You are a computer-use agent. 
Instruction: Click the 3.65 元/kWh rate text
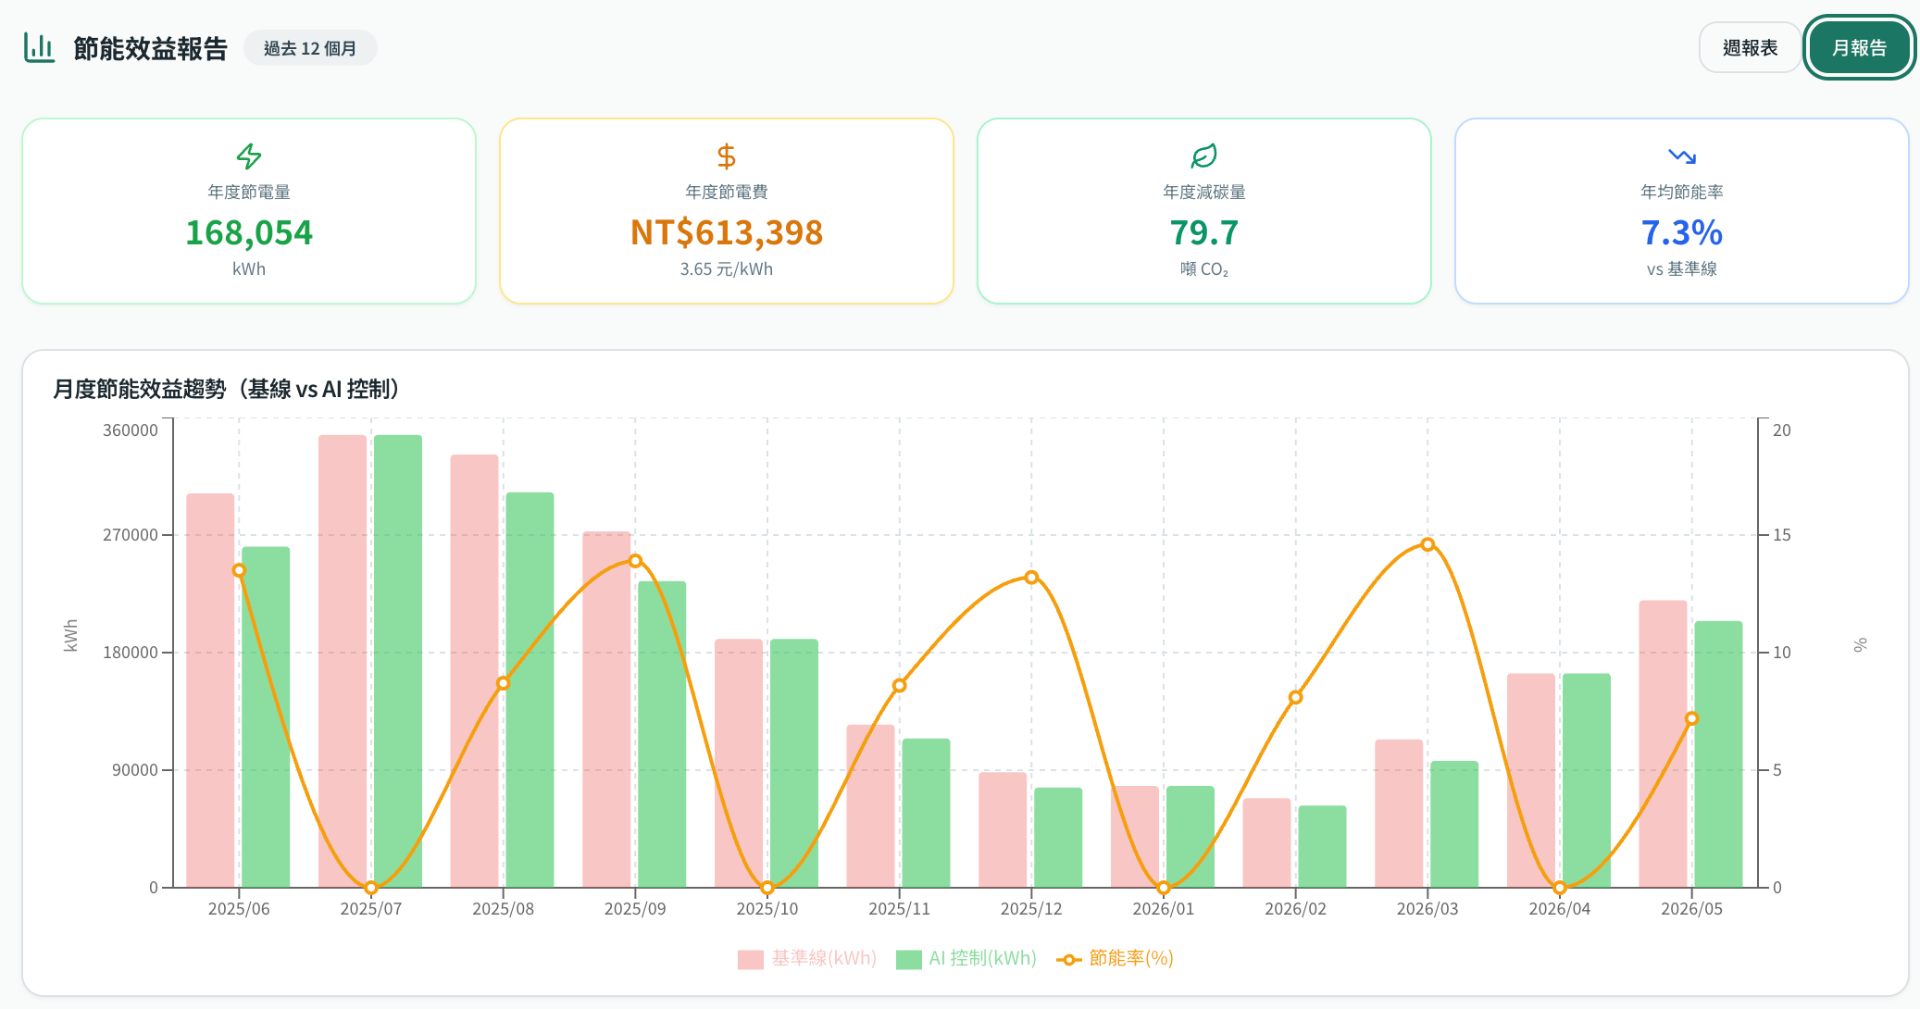click(x=726, y=269)
